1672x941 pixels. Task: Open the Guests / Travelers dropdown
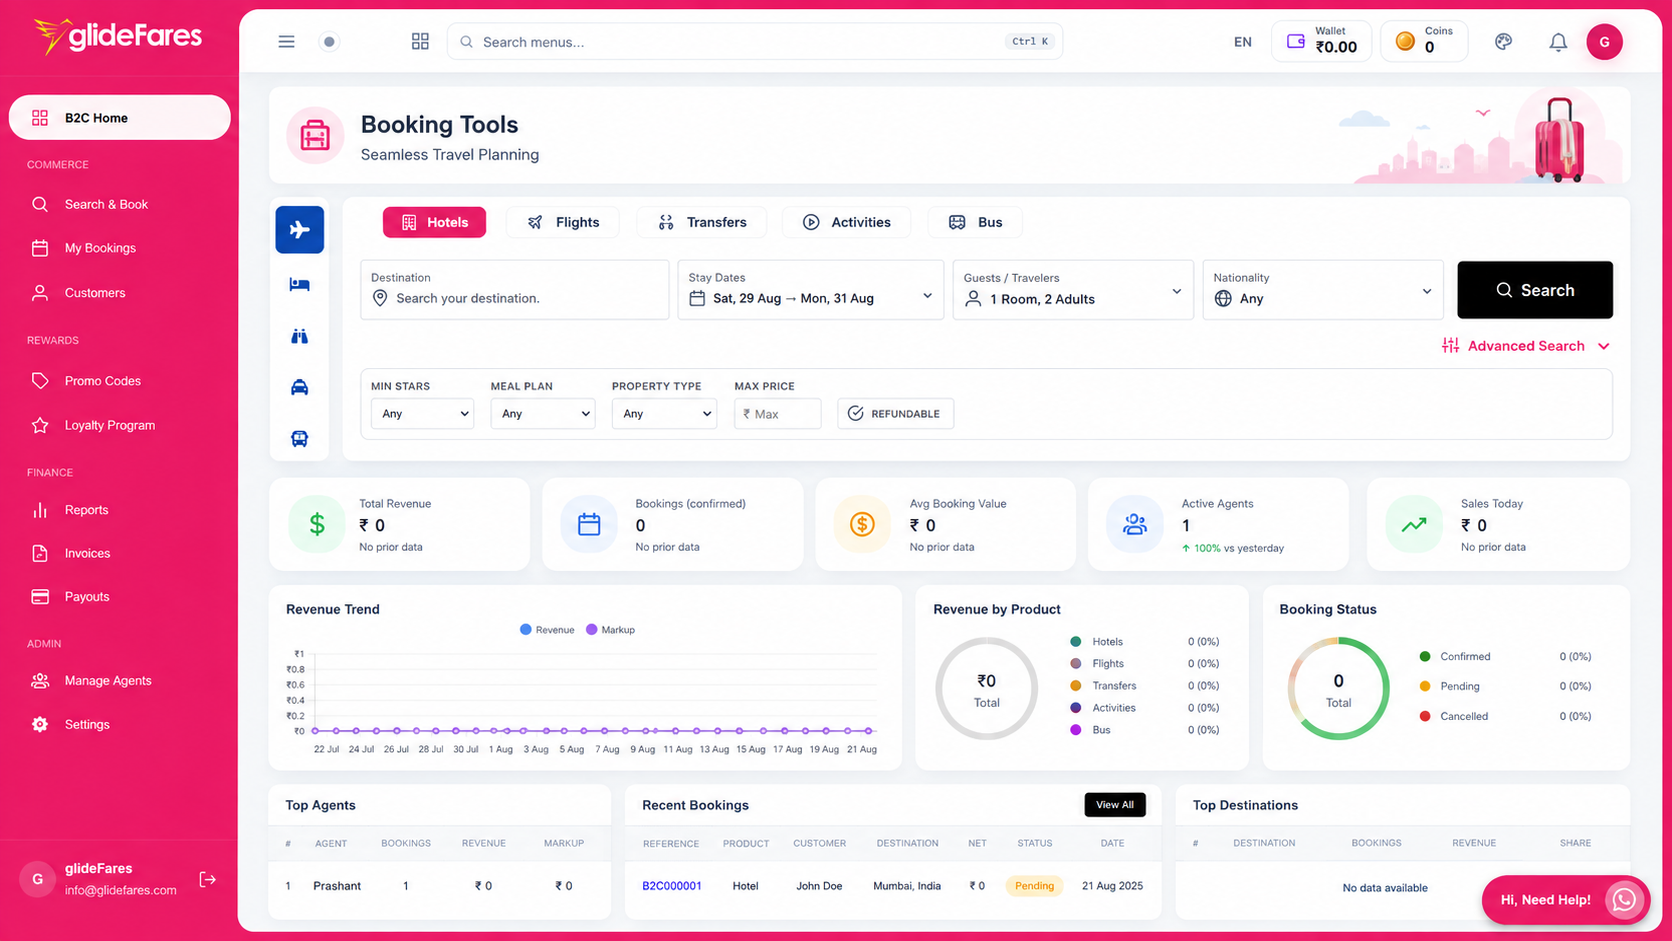click(1073, 290)
